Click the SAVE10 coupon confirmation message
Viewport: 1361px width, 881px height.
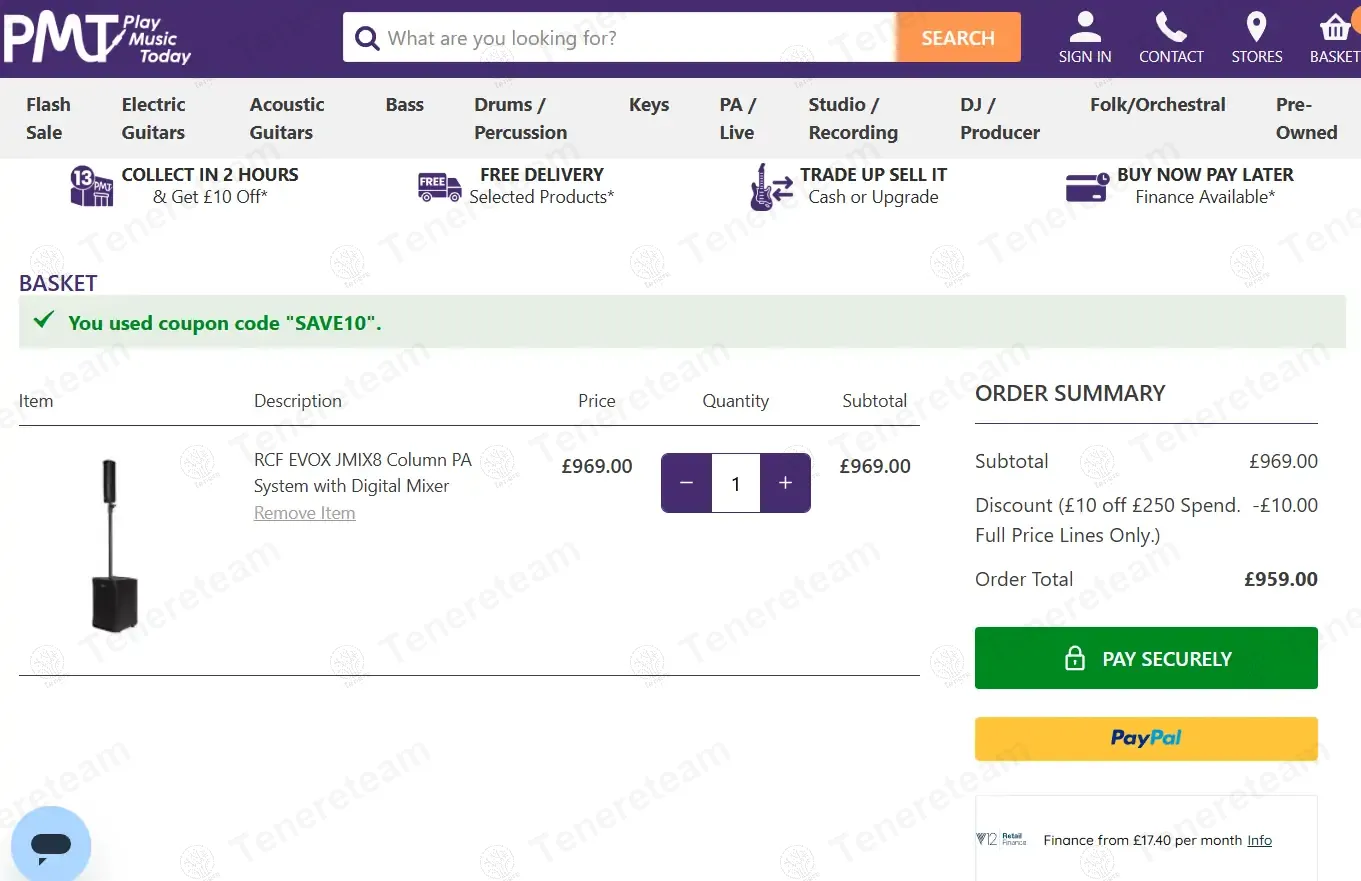click(x=225, y=323)
